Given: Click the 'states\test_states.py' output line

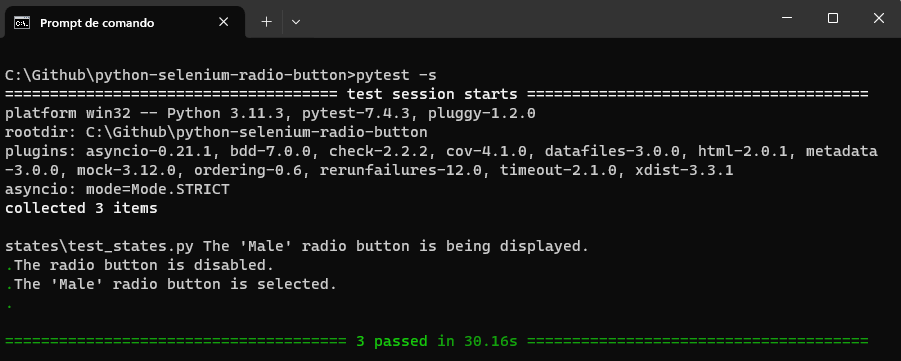Looking at the screenshot, I should pyautogui.click(x=297, y=246).
